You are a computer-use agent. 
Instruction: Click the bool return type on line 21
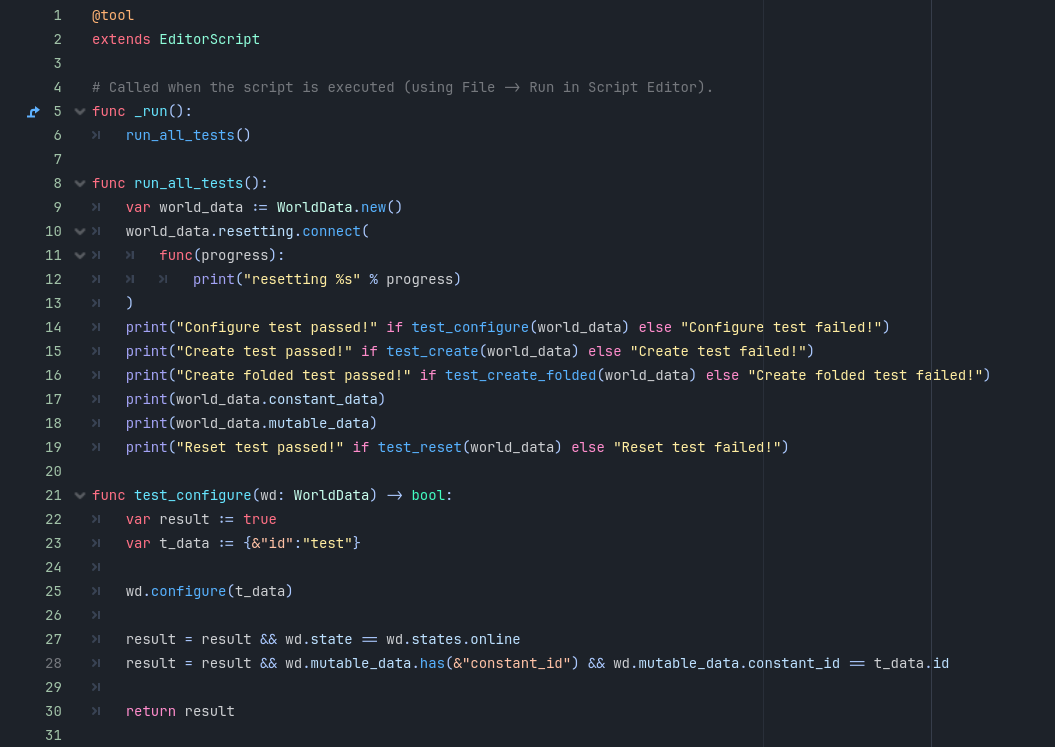[428, 496]
